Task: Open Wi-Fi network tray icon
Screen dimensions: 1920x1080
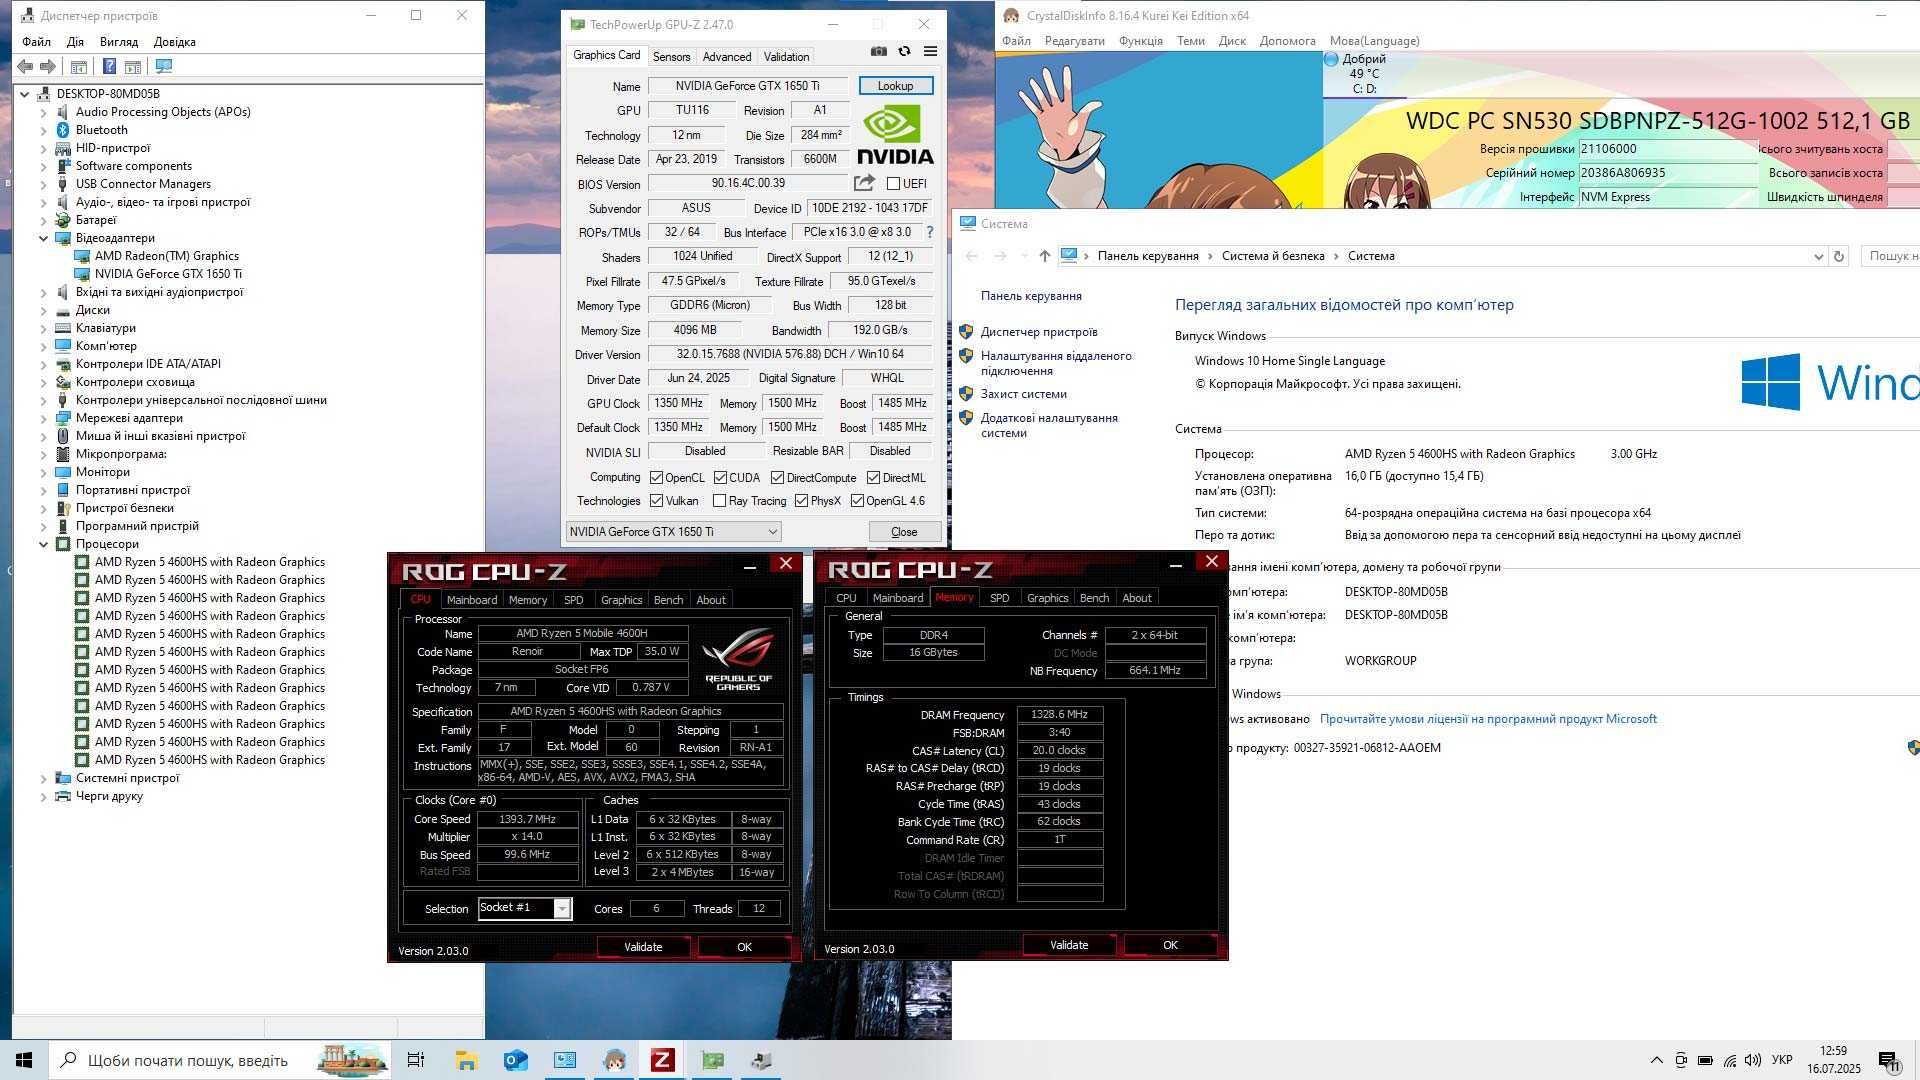Action: pyautogui.click(x=1730, y=1060)
